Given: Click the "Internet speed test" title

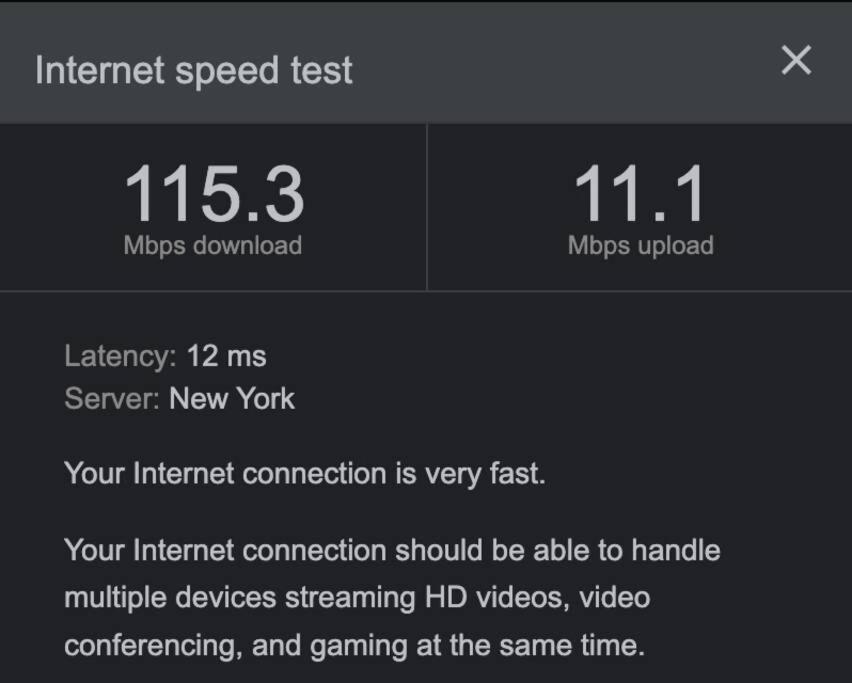Looking at the screenshot, I should [x=194, y=71].
